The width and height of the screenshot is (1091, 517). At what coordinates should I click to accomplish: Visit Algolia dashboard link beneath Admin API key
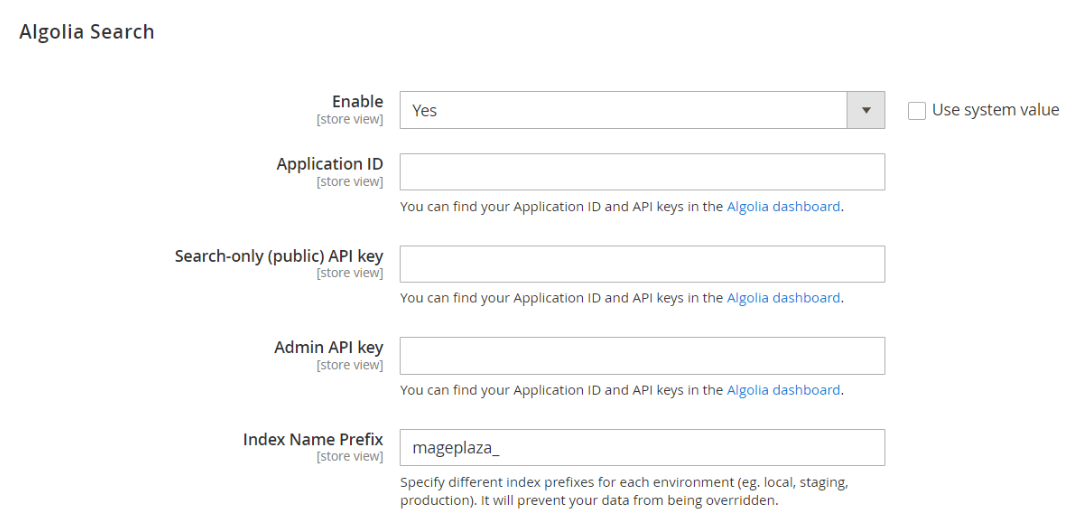point(783,390)
